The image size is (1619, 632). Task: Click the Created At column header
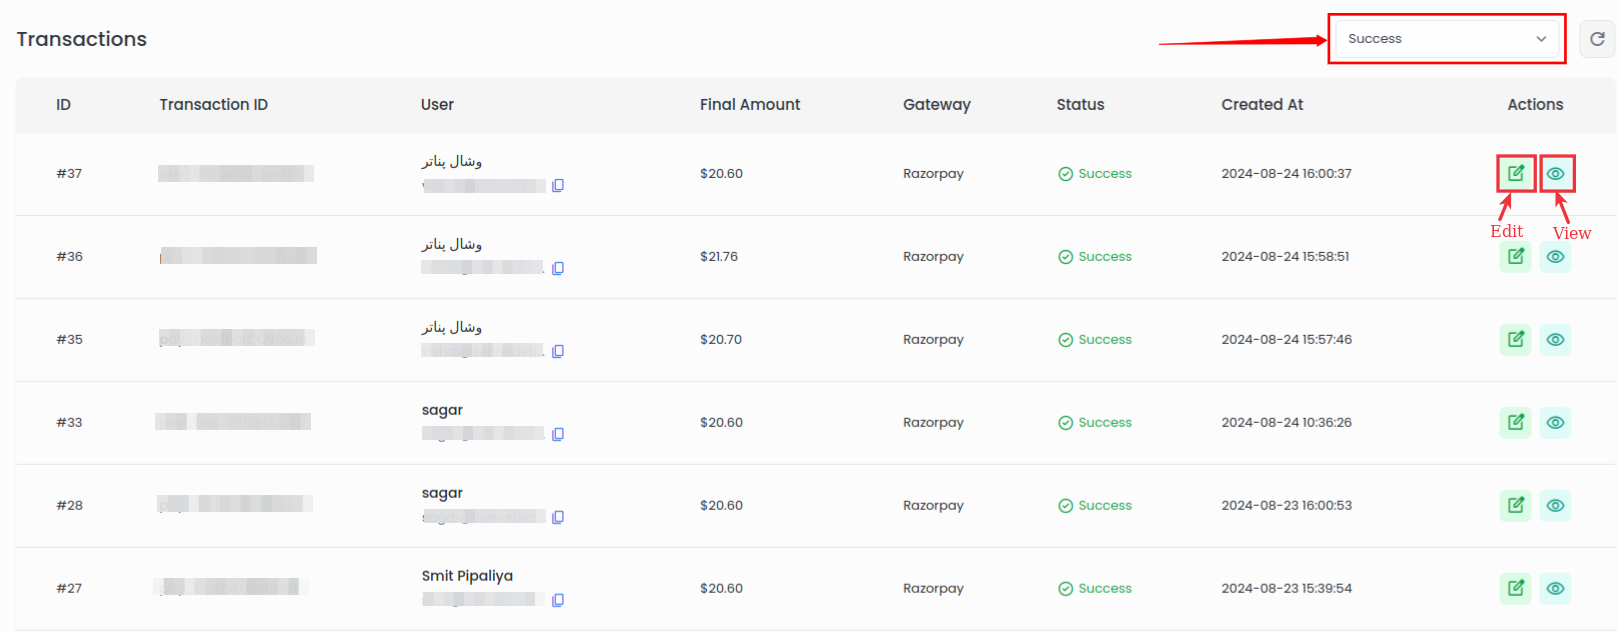click(1262, 105)
